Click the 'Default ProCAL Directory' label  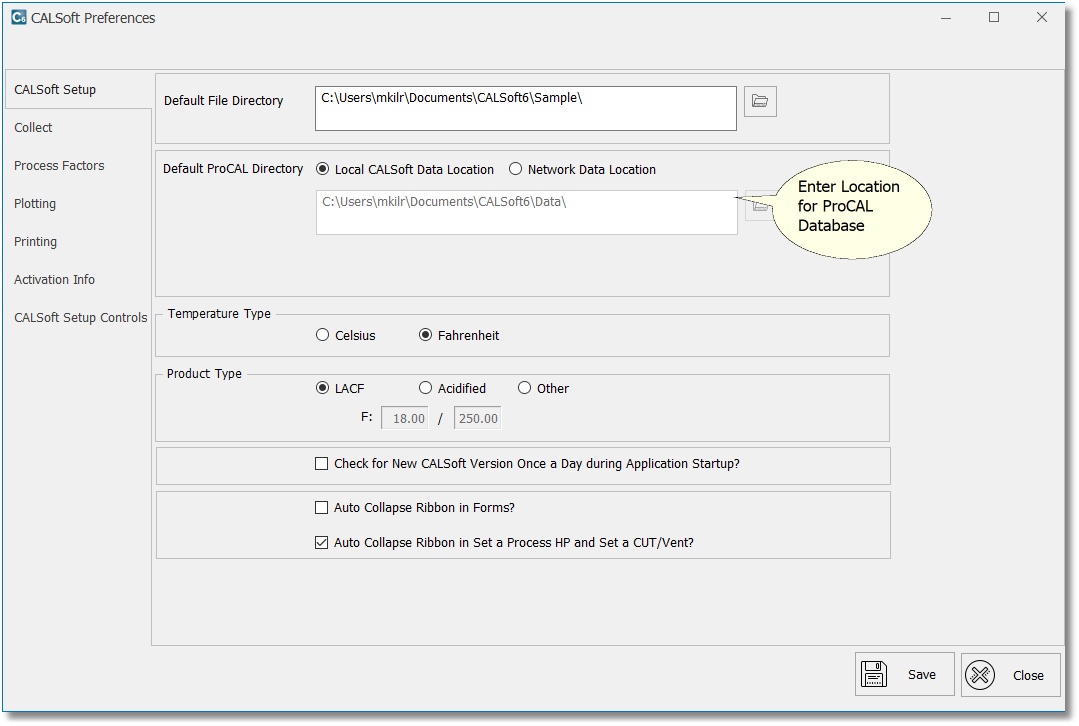[233, 169]
